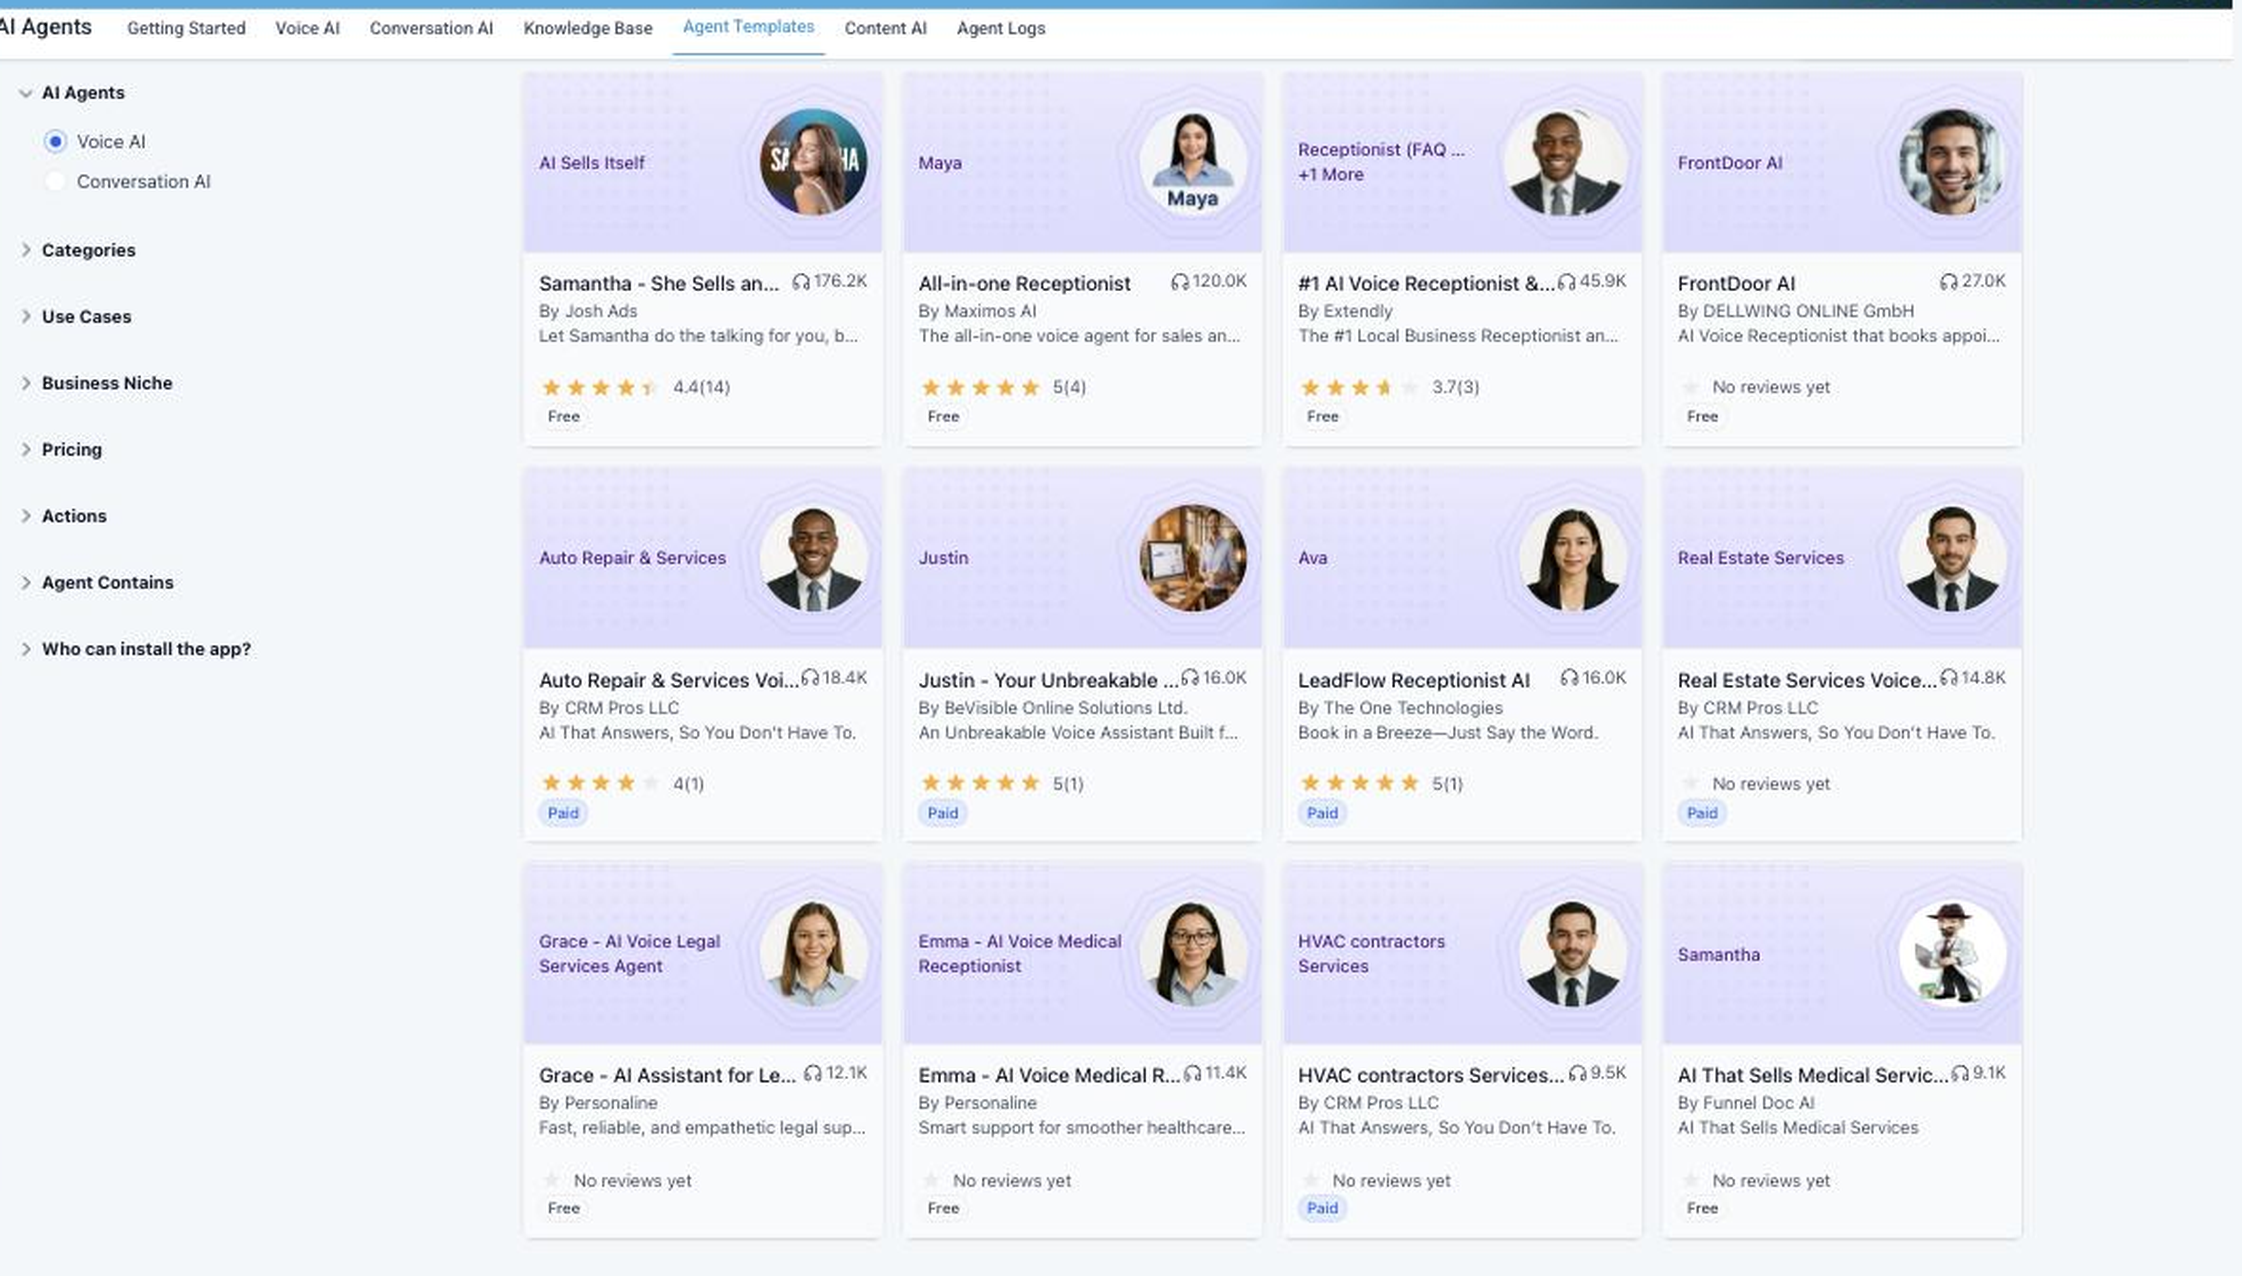Click the 3.7(3) star rating
Viewport: 2242px width, 1276px height.
click(x=1389, y=387)
